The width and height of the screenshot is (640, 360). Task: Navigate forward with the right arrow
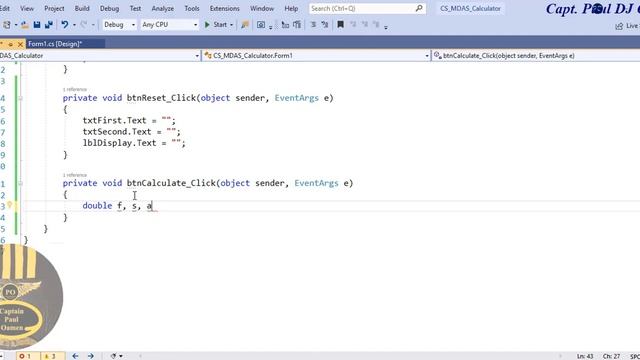point(91,356)
